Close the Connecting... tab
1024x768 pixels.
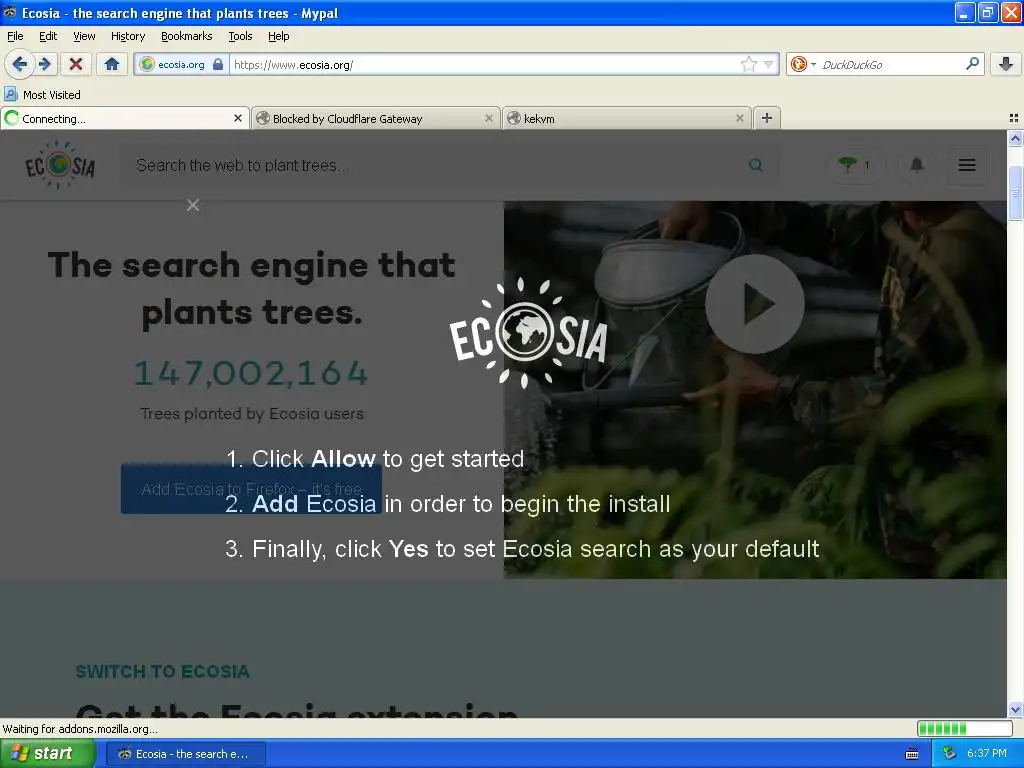click(x=238, y=118)
